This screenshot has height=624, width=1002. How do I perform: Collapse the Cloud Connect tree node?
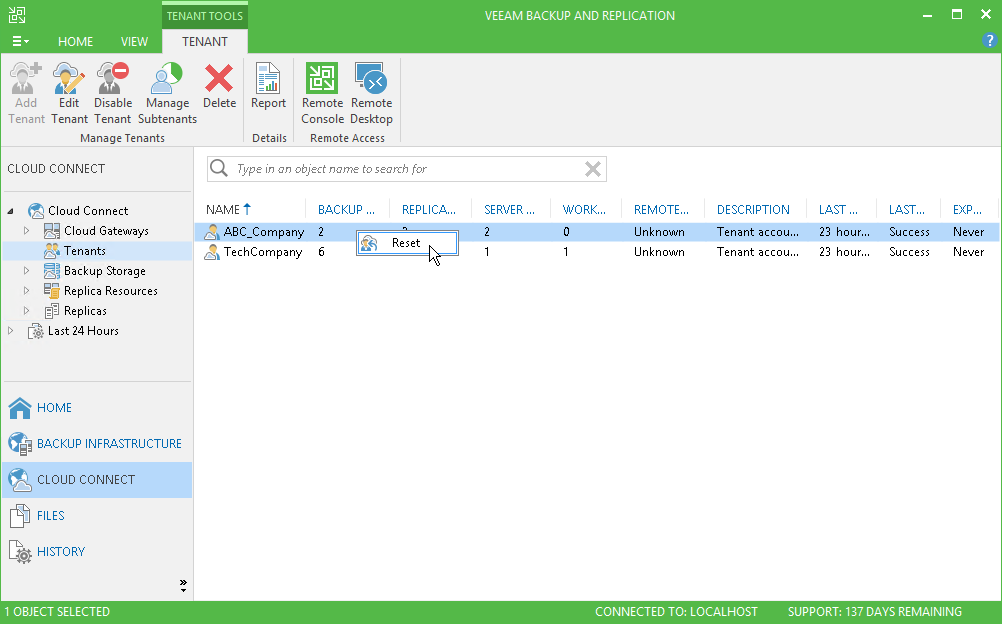pos(11,211)
